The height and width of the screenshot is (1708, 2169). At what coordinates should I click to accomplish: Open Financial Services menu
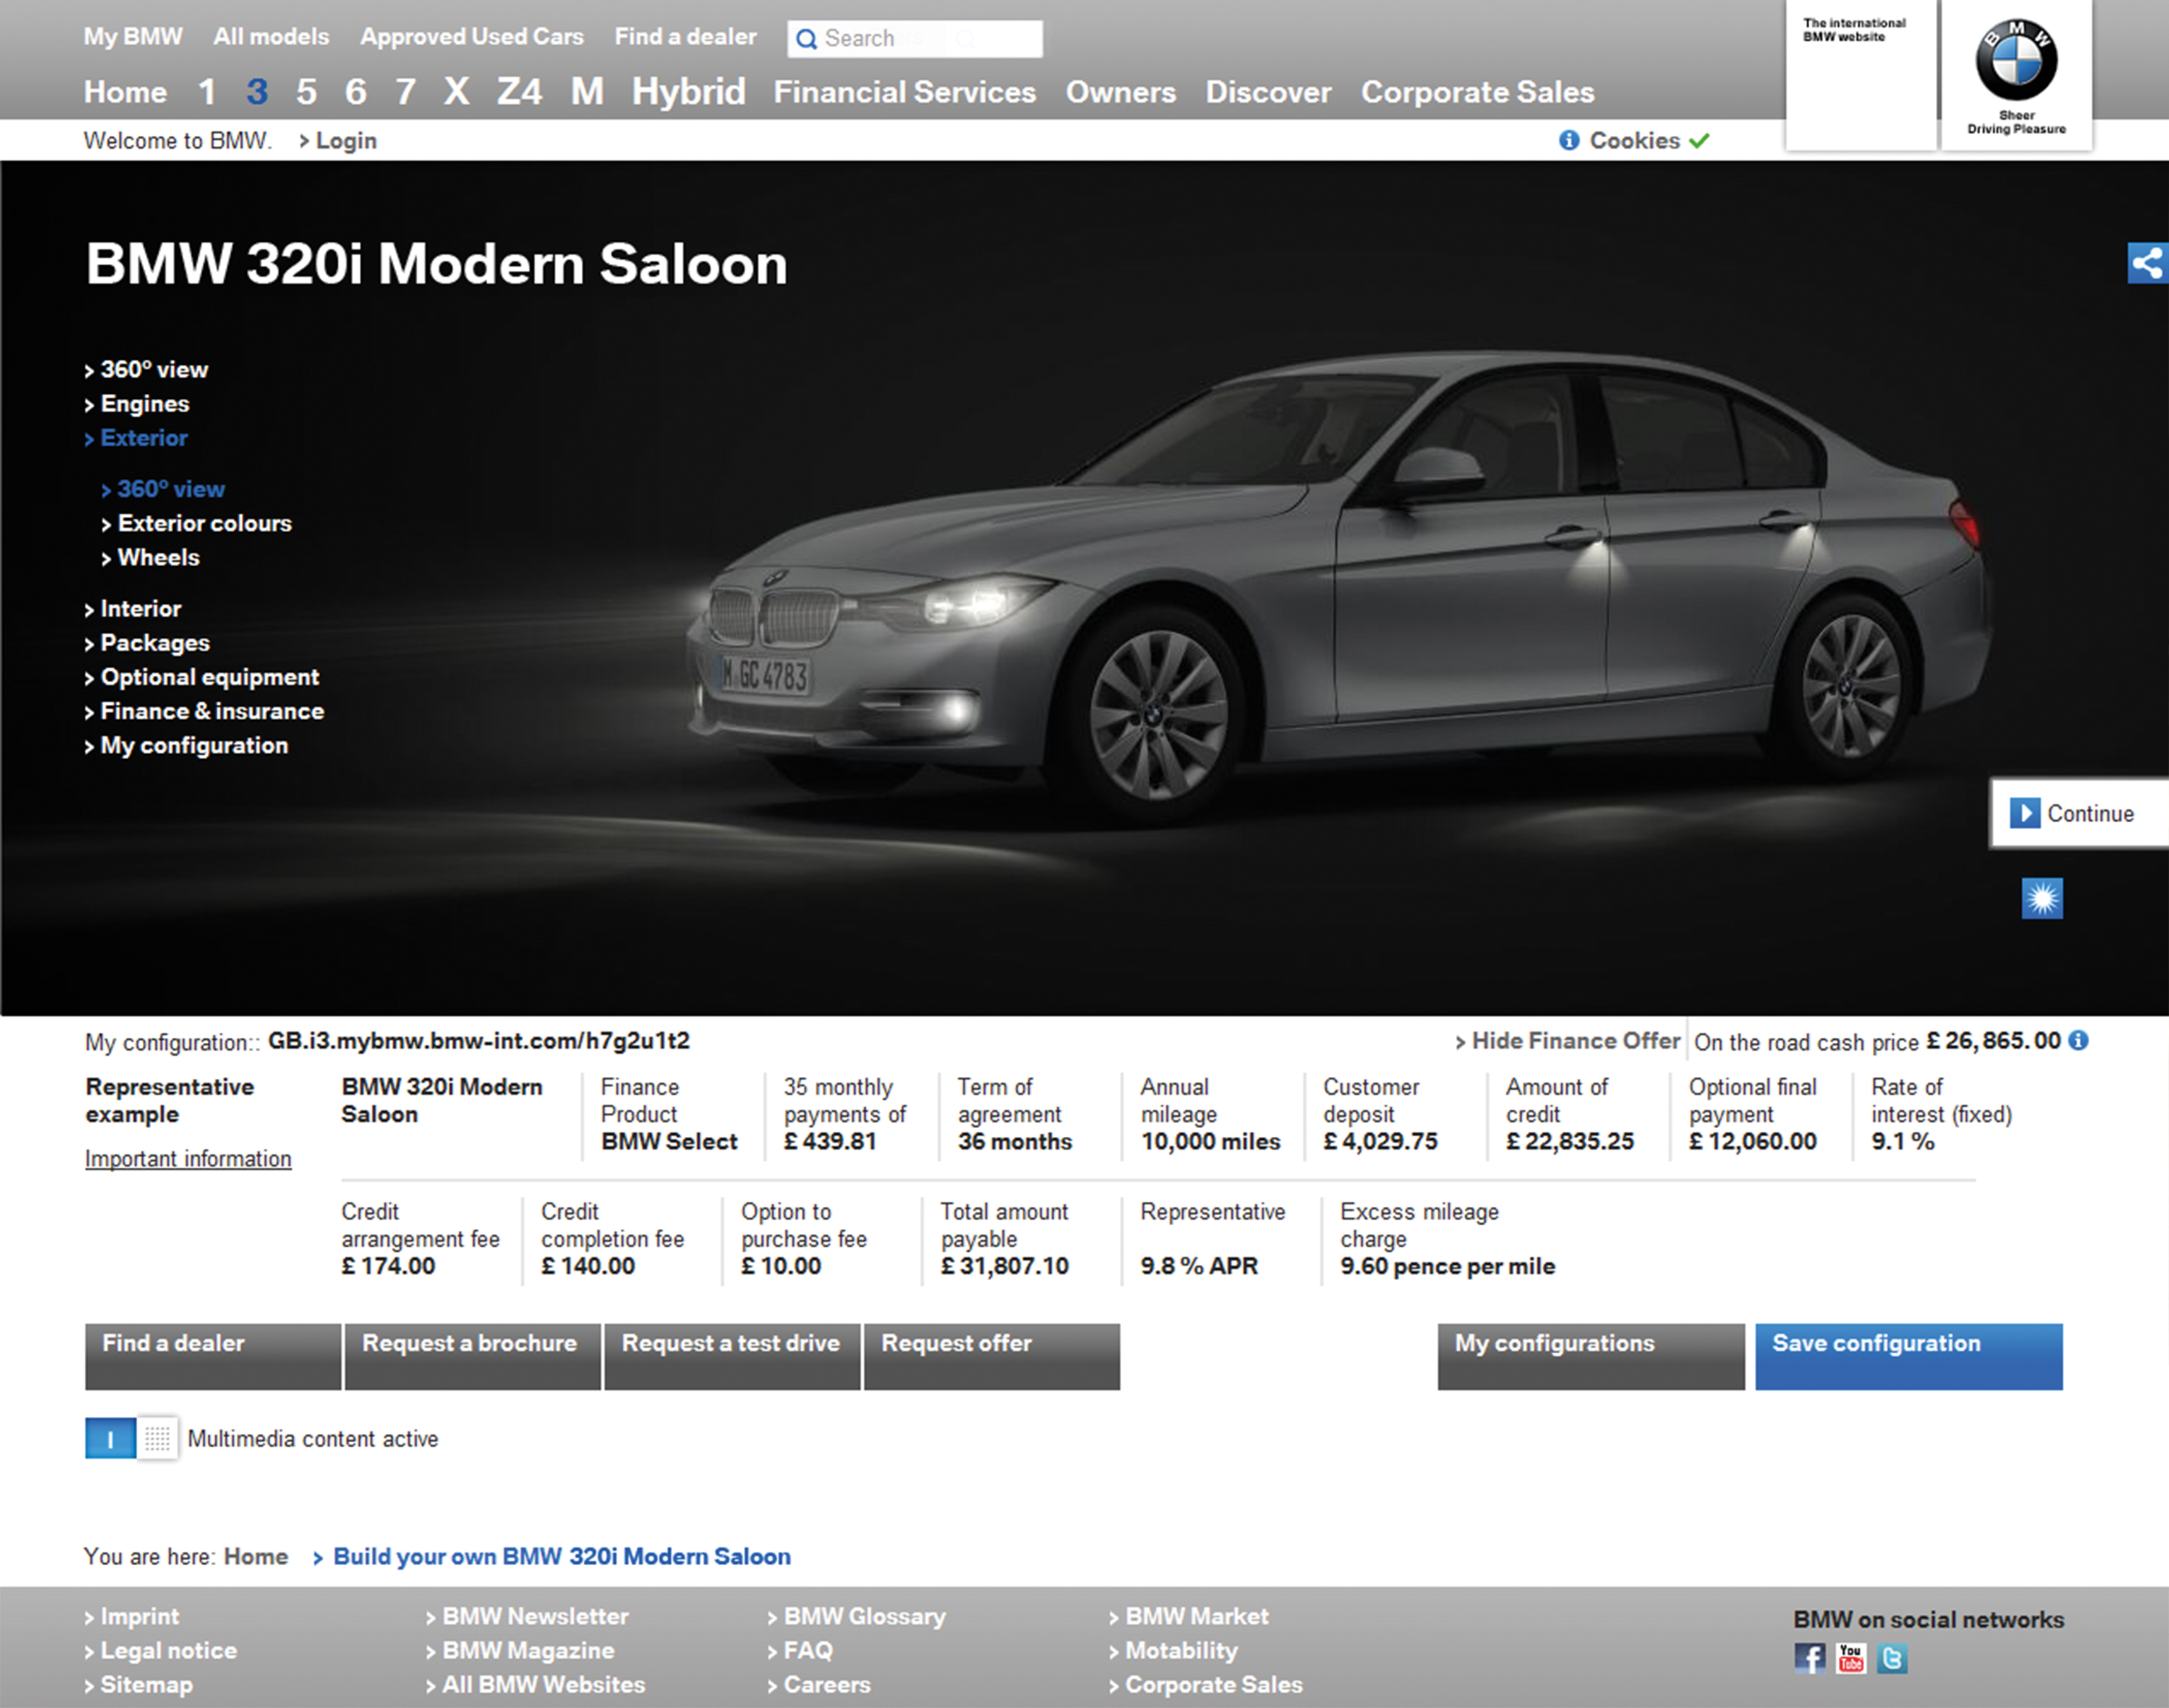pos(904,92)
